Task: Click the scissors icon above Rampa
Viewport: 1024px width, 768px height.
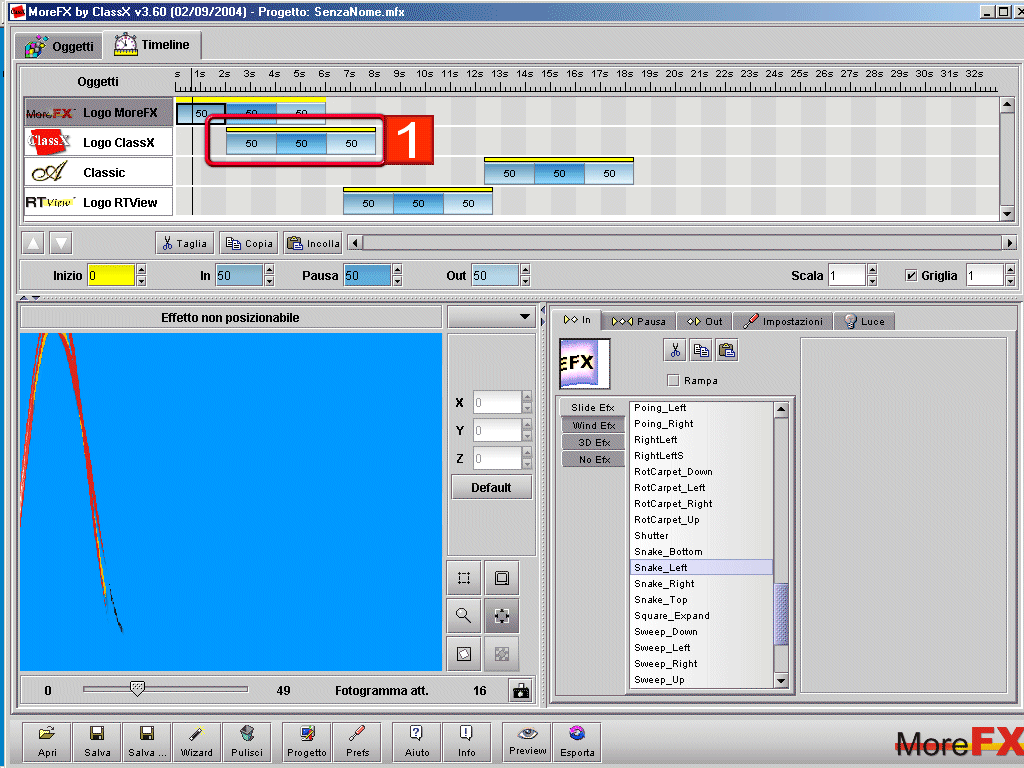Action: (x=675, y=350)
